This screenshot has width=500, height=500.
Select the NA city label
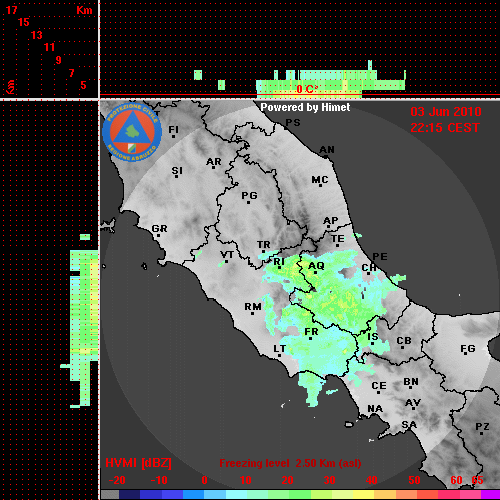coord(375,409)
